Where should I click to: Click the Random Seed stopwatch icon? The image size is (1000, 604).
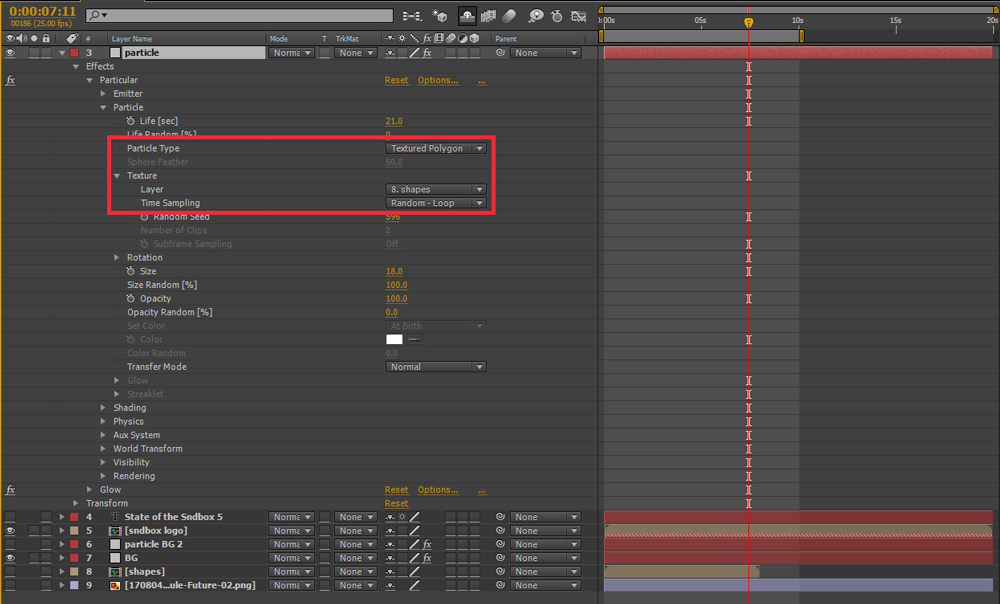(144, 217)
